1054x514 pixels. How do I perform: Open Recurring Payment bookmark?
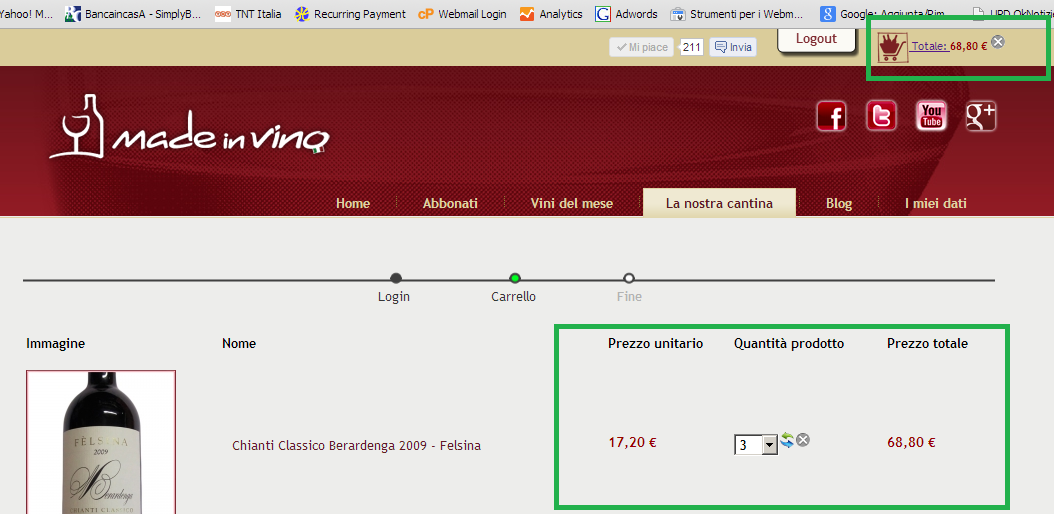(350, 13)
